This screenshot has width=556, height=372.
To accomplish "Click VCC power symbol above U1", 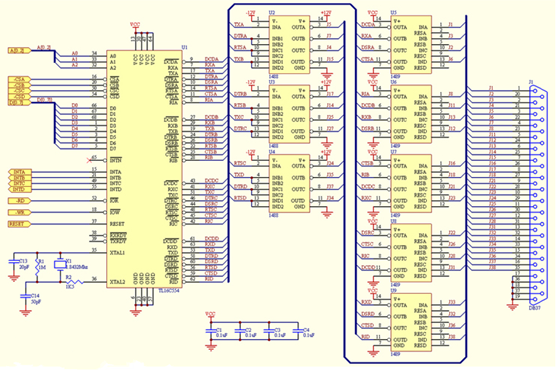I will (135, 26).
